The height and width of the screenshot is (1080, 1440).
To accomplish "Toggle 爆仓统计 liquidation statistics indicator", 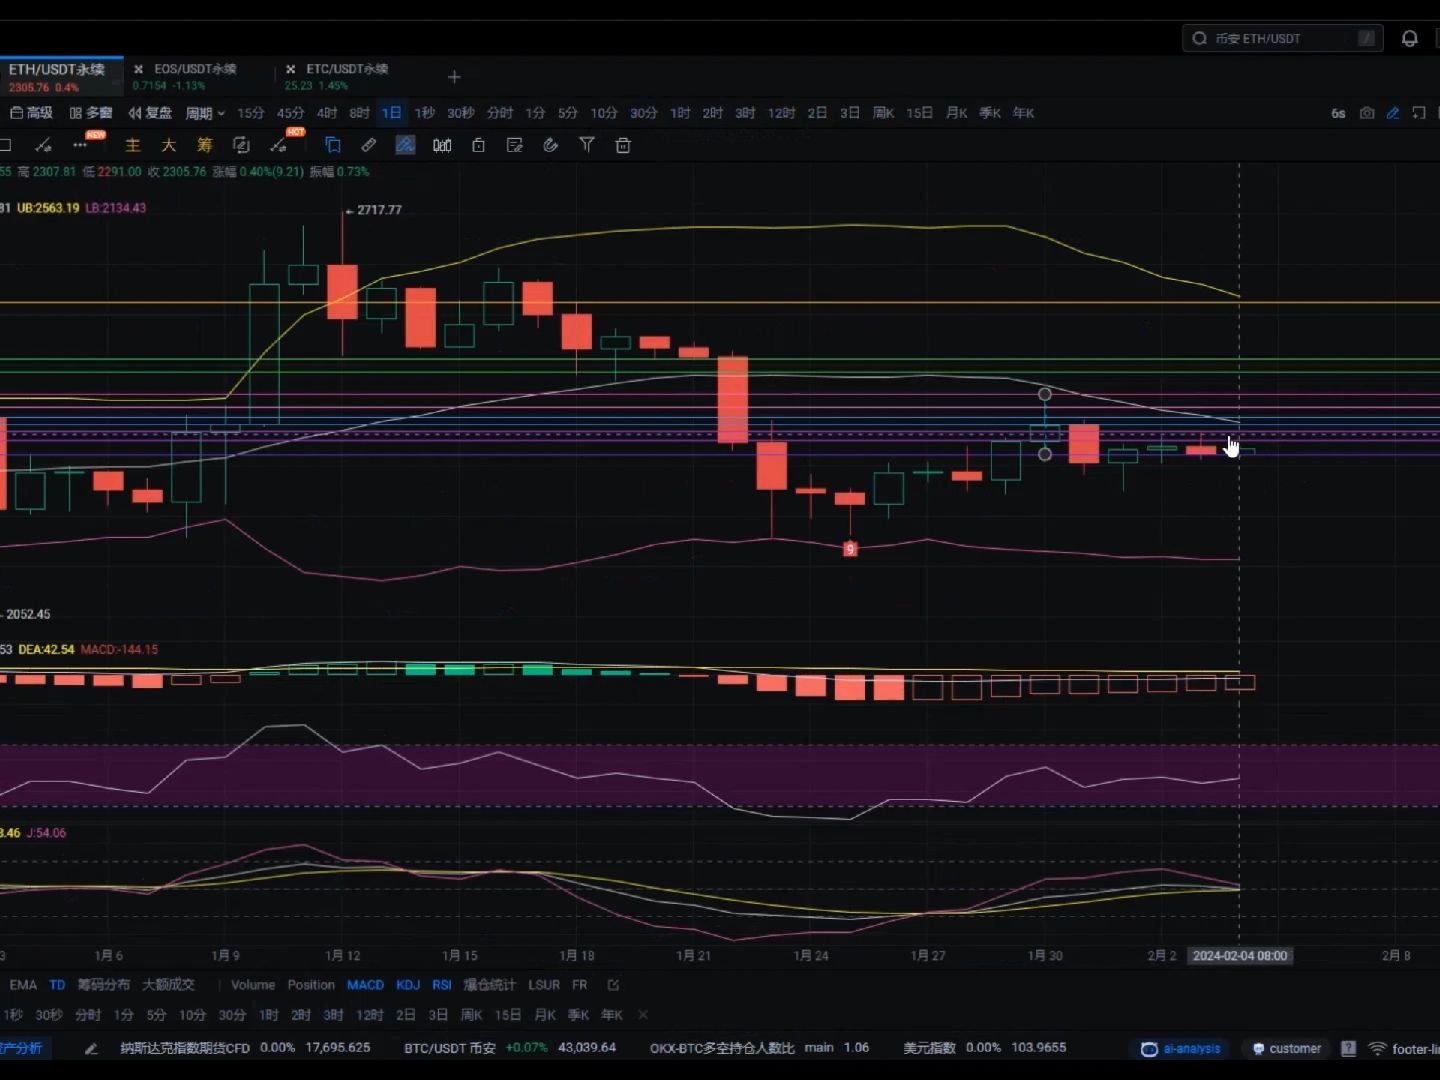I will point(489,985).
